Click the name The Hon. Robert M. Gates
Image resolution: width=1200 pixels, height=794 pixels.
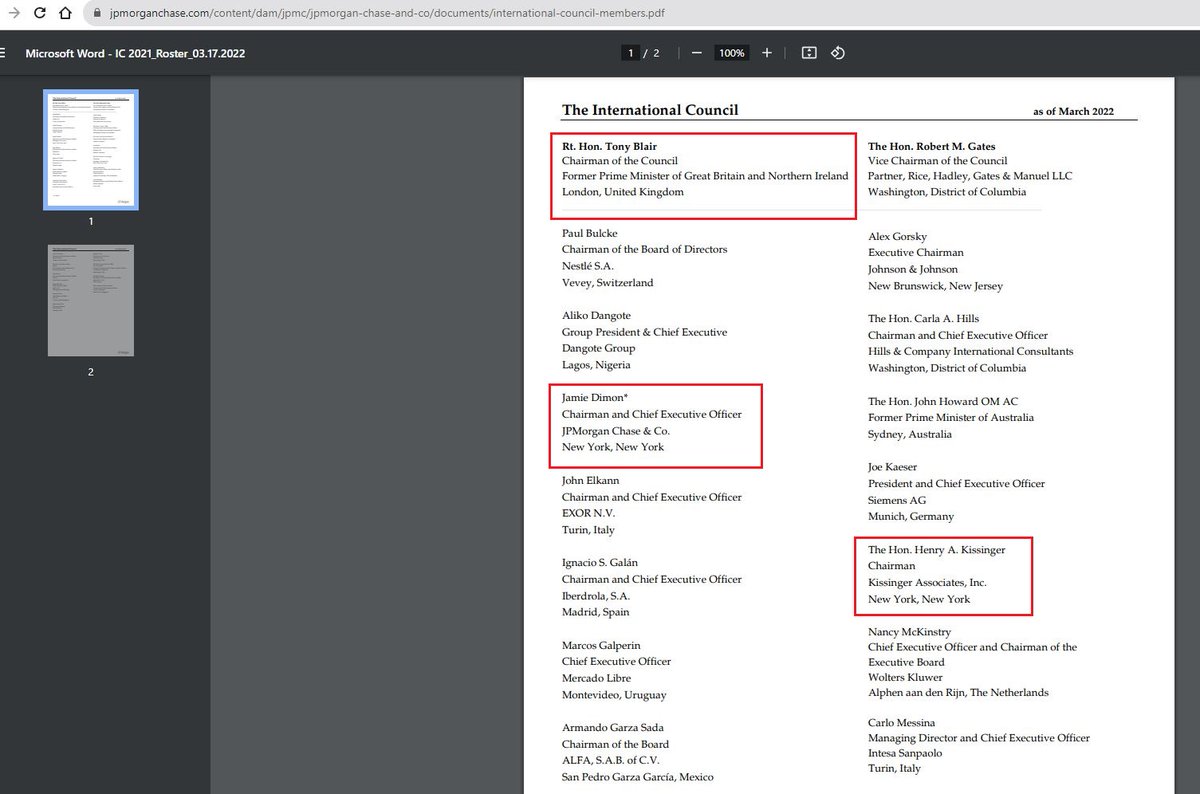(x=931, y=146)
